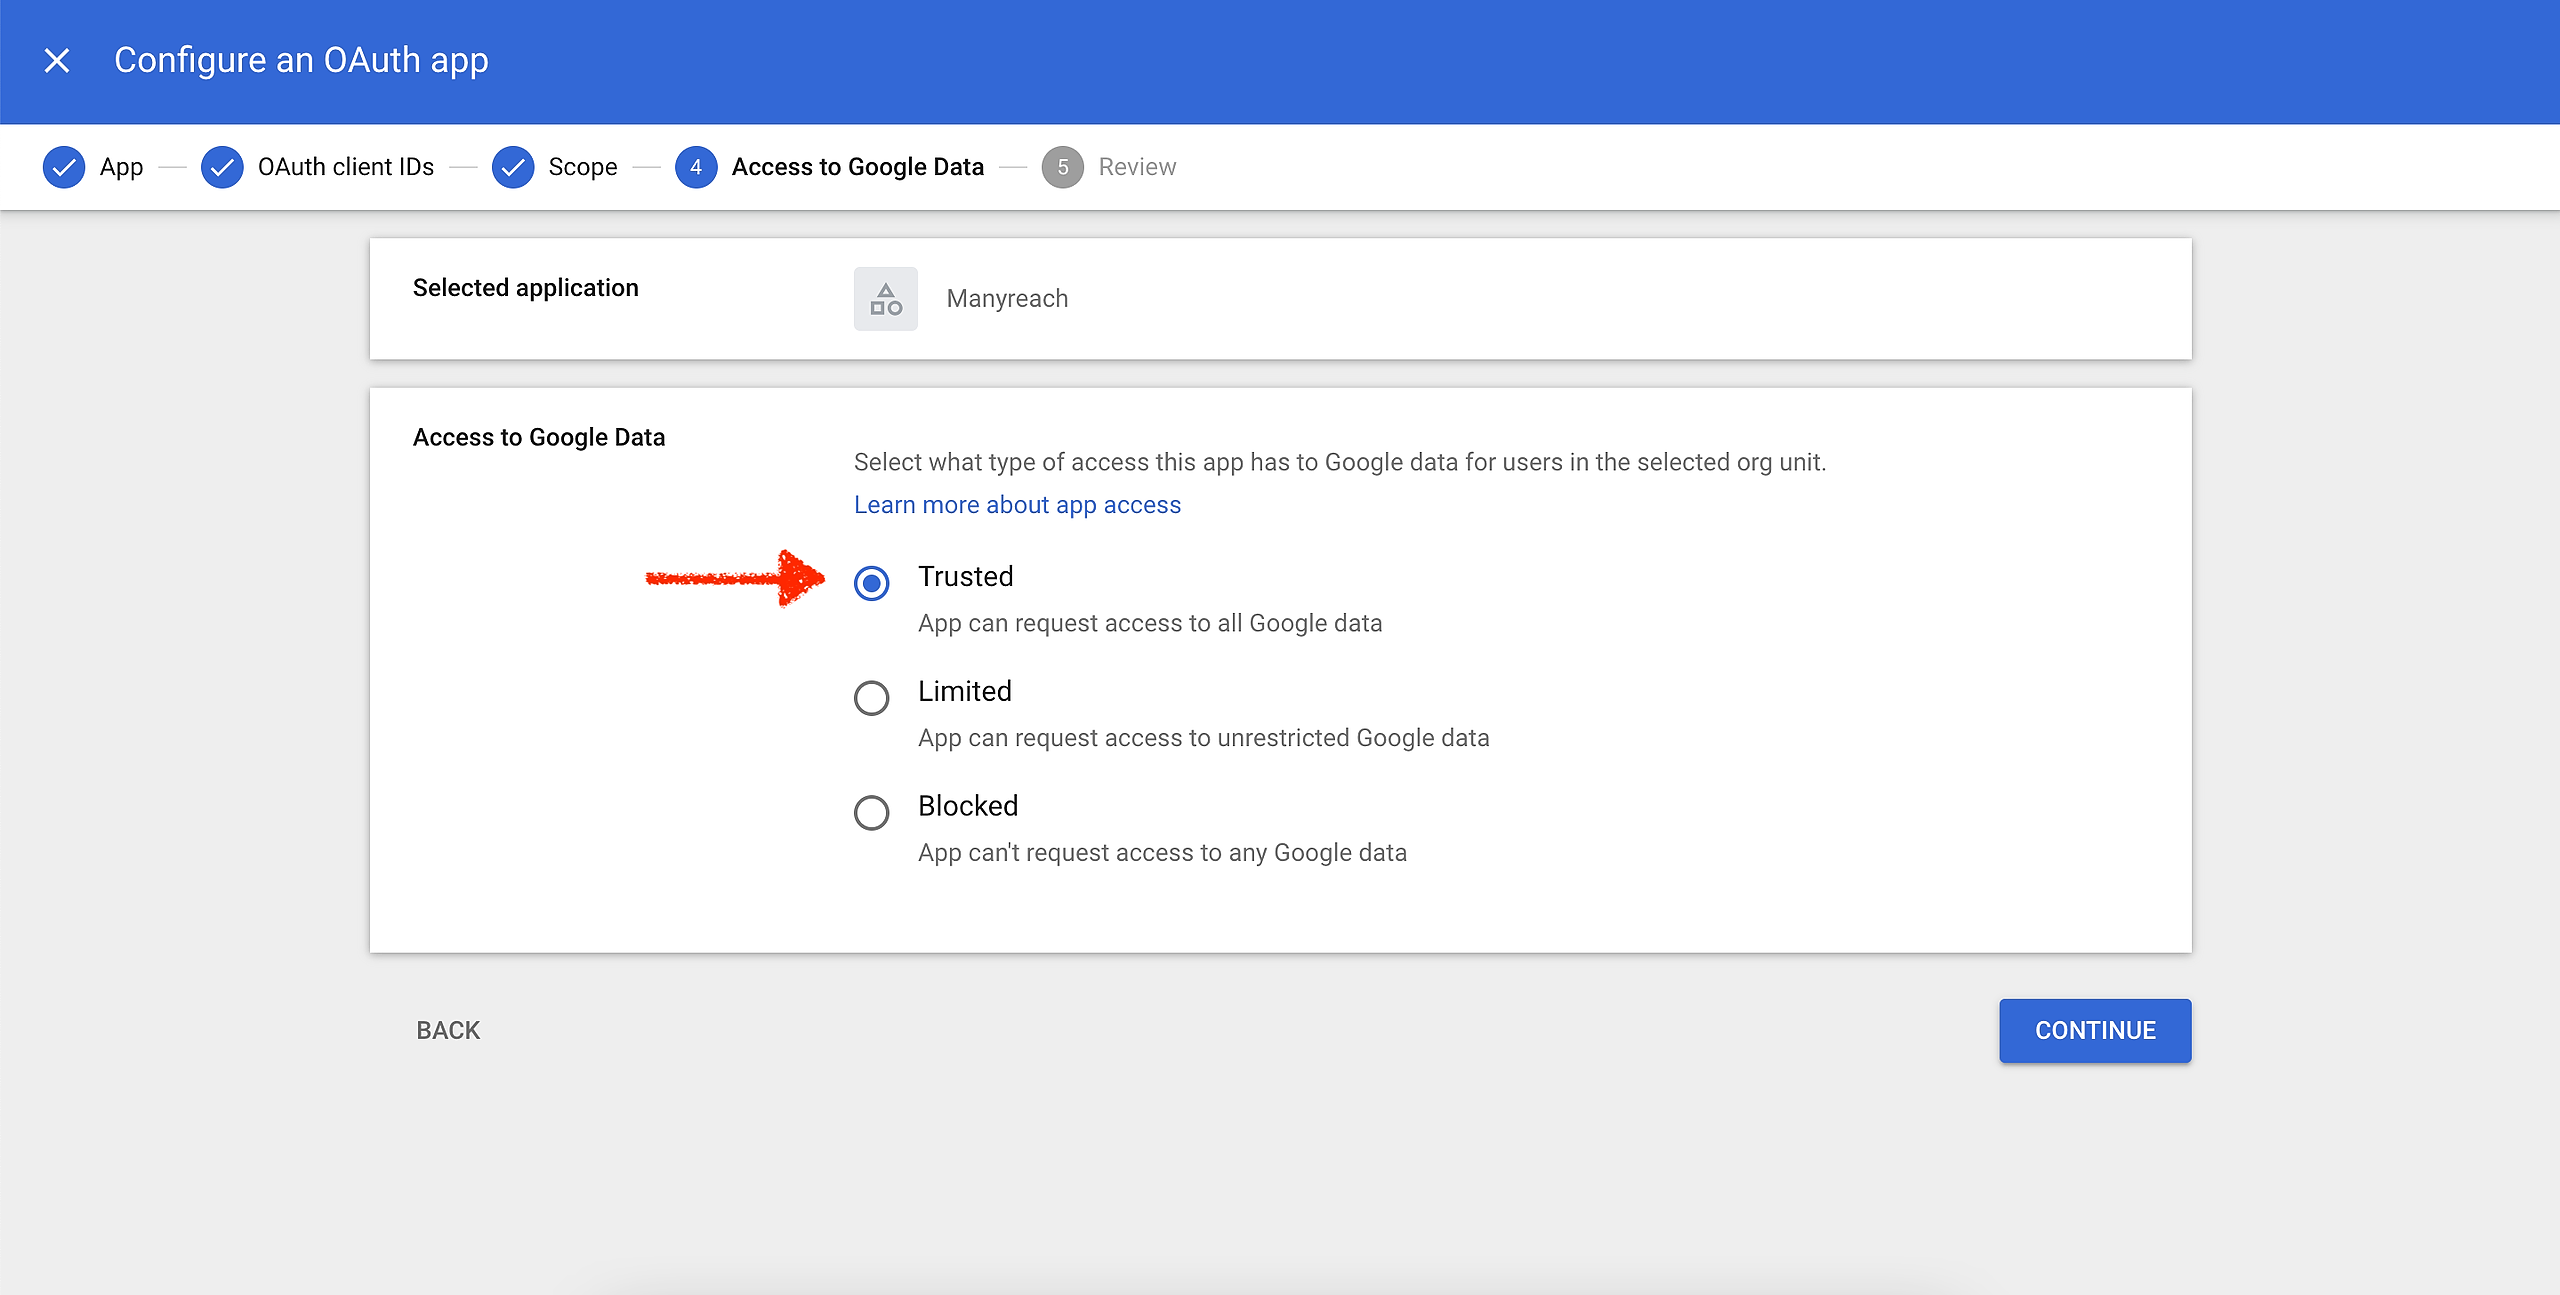Select the Blocked radio button

click(x=872, y=813)
